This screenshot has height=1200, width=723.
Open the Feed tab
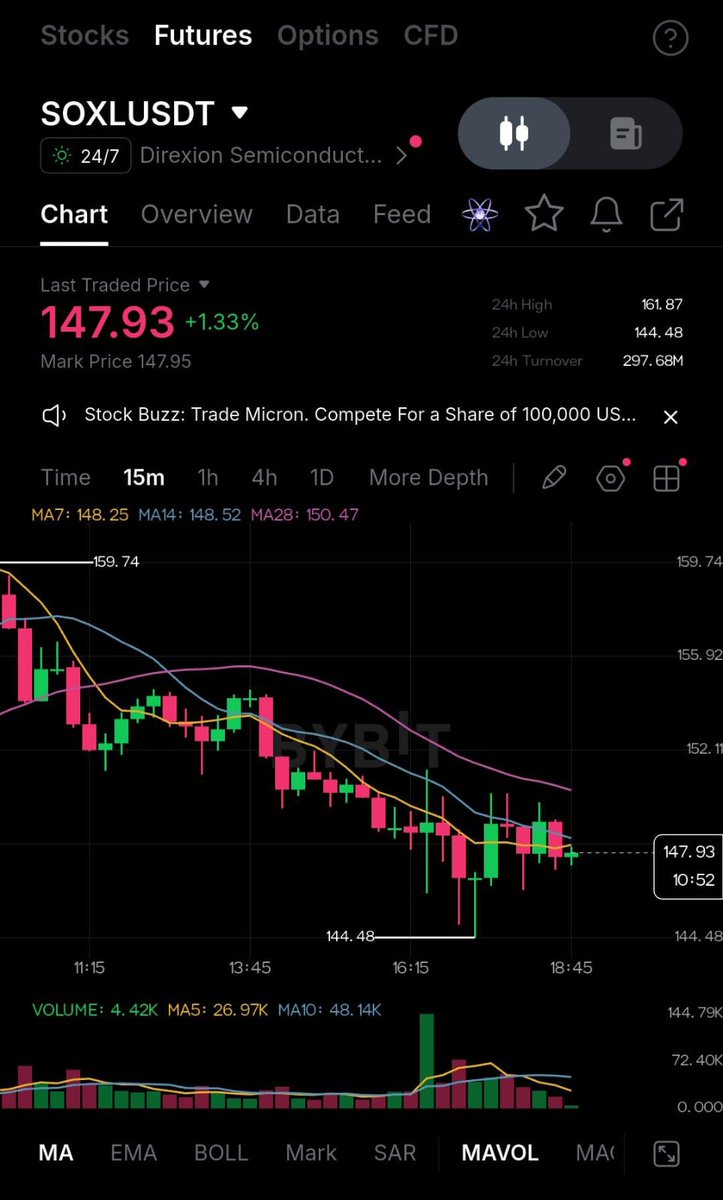(x=402, y=214)
